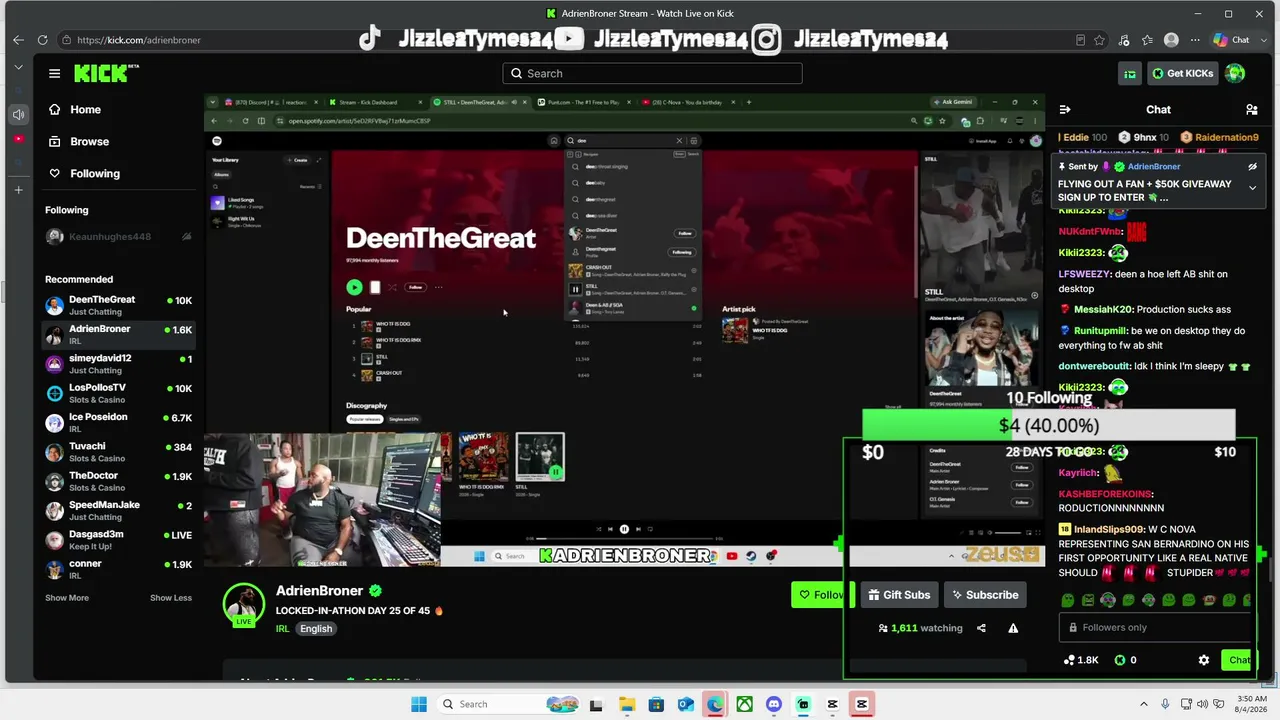Image resolution: width=1280 pixels, height=720 pixels.
Task: Click the IRL category tag
Action: (x=282, y=629)
